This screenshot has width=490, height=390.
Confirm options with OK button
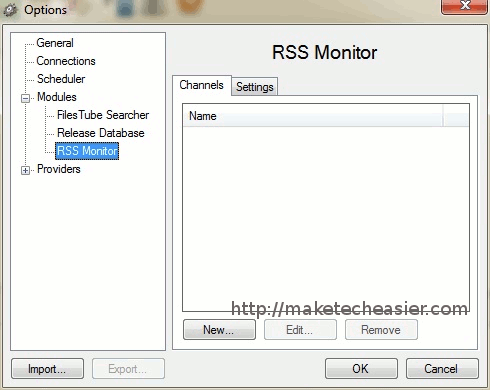pyautogui.click(x=361, y=369)
